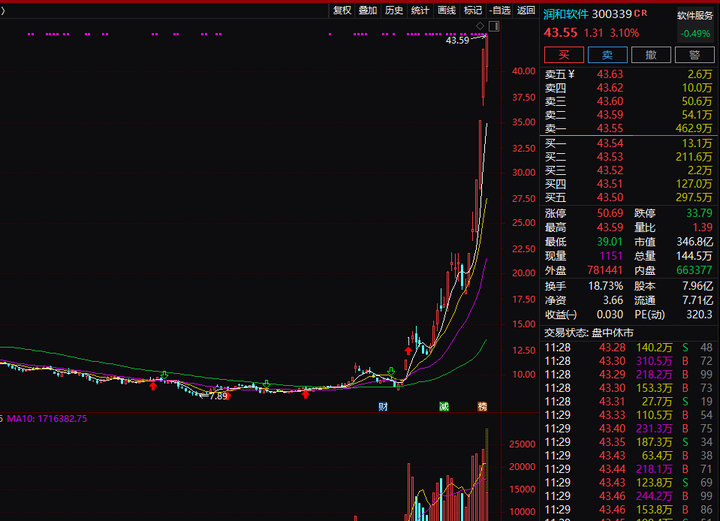Click the 减 marker icon on the chart
Screen dimensions: 720x521
(x=444, y=406)
